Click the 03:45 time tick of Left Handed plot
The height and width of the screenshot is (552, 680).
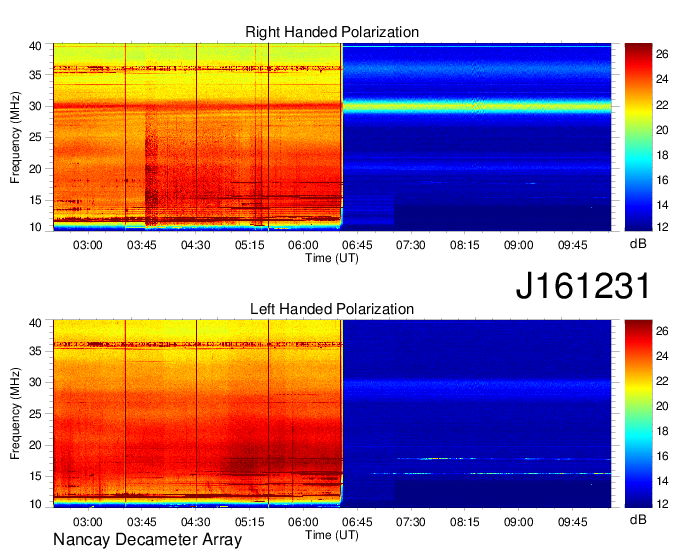point(142,522)
